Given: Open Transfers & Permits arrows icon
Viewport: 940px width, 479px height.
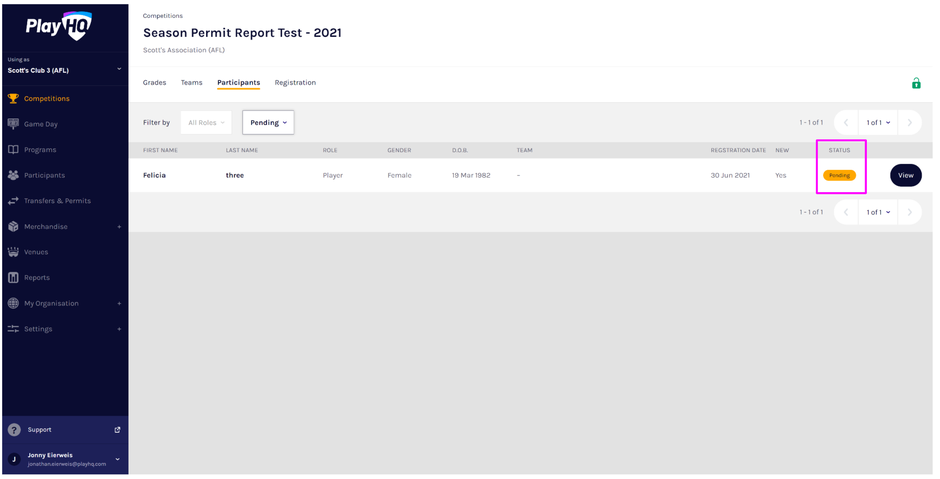Looking at the screenshot, I should click(x=13, y=201).
